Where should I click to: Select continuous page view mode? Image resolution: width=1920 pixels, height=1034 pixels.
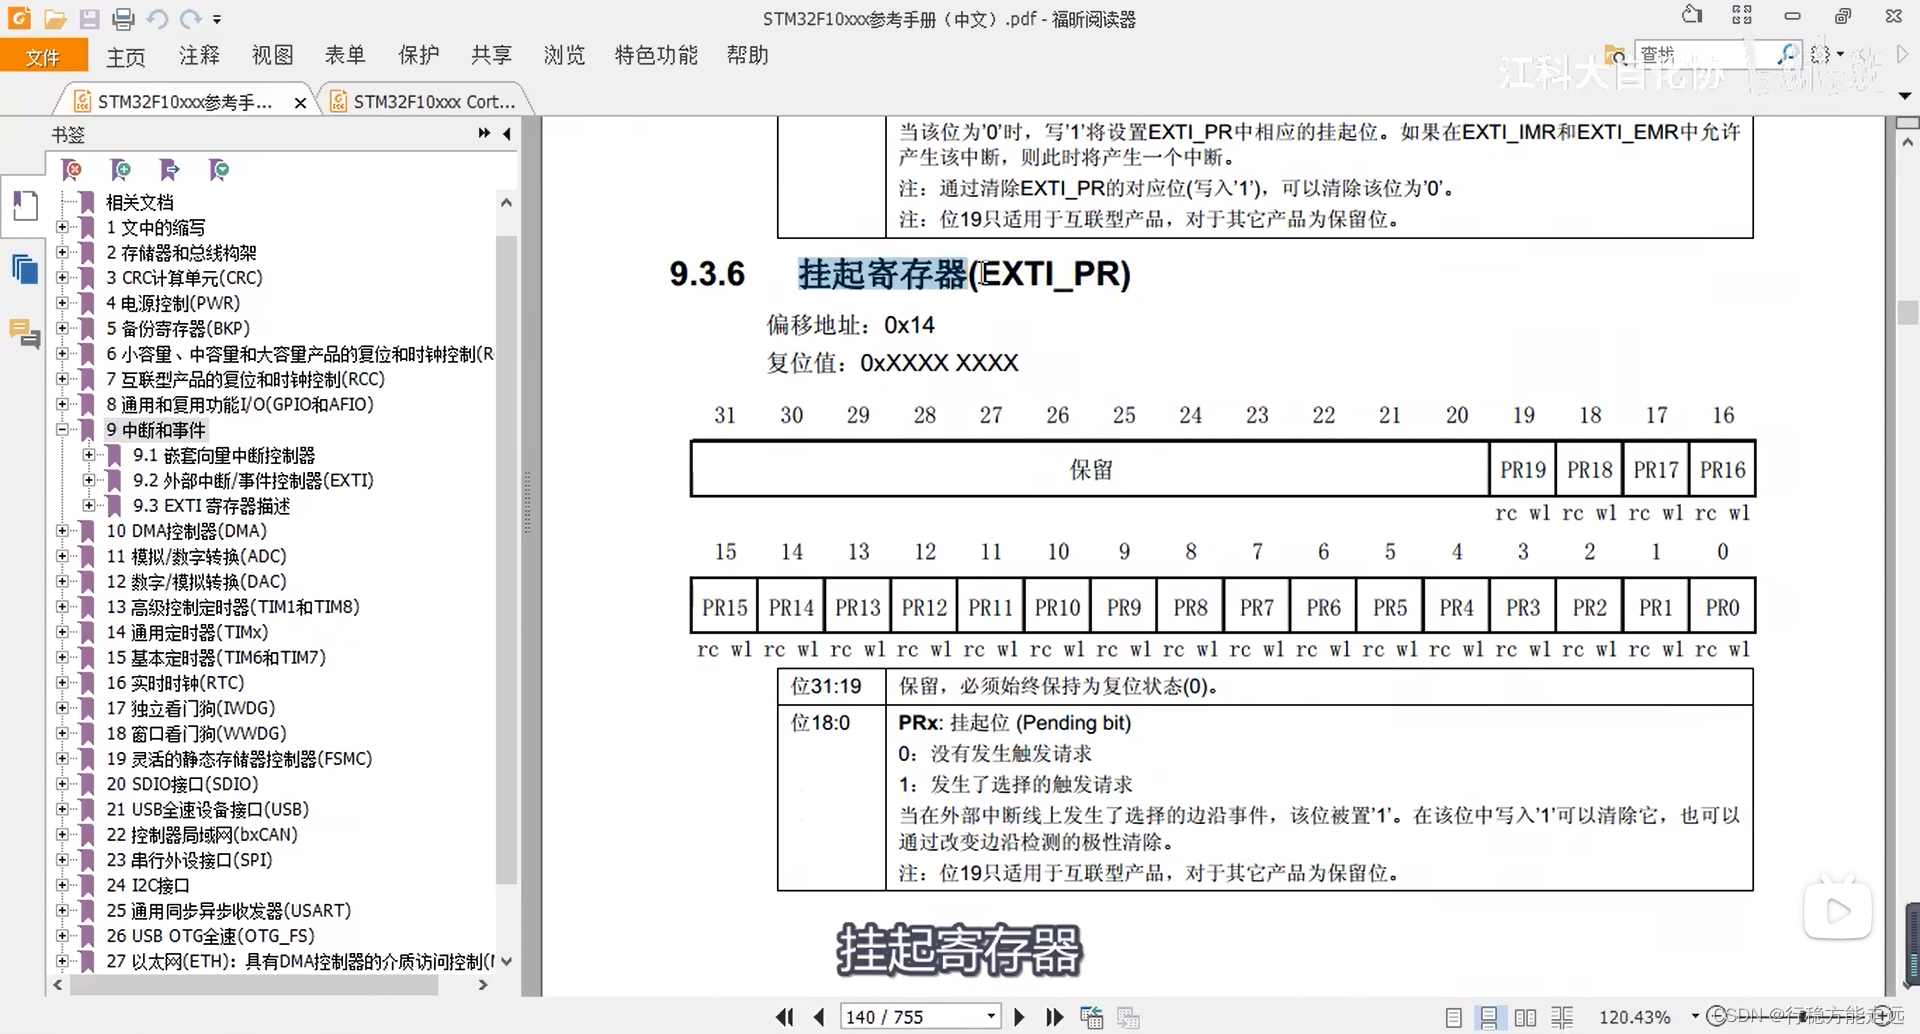click(1489, 1018)
